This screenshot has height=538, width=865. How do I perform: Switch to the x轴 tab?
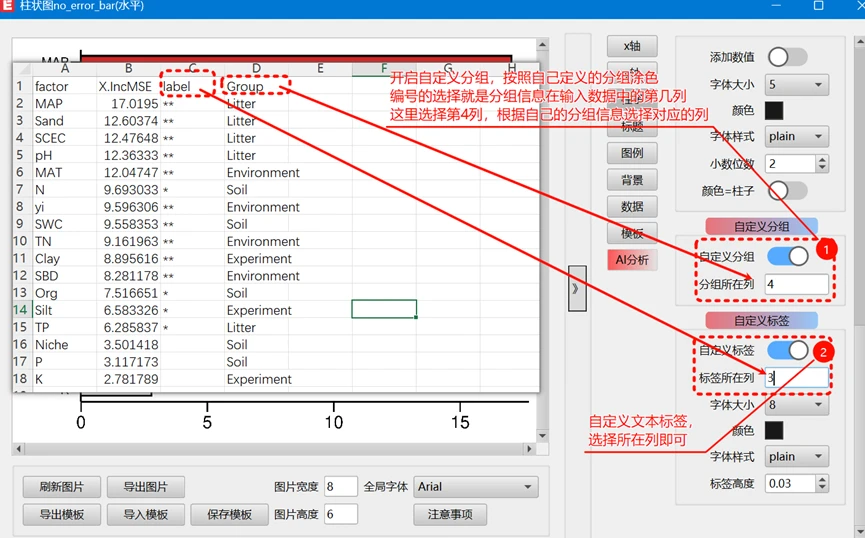tap(632, 46)
